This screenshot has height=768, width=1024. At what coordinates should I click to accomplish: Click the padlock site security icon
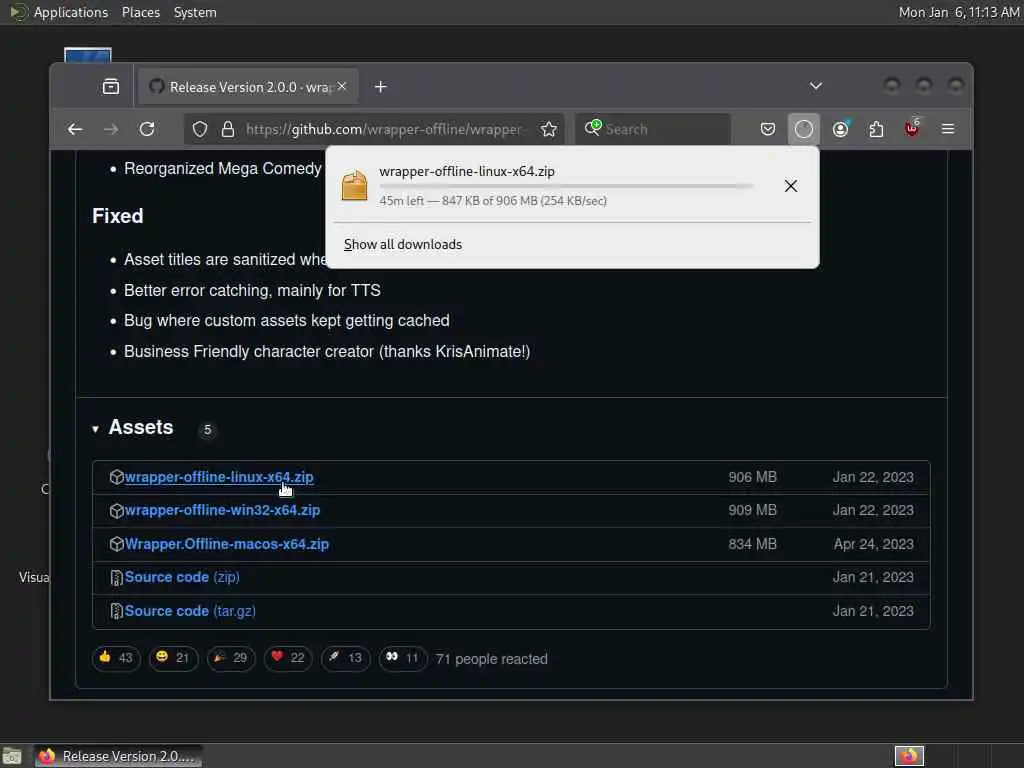[228, 129]
